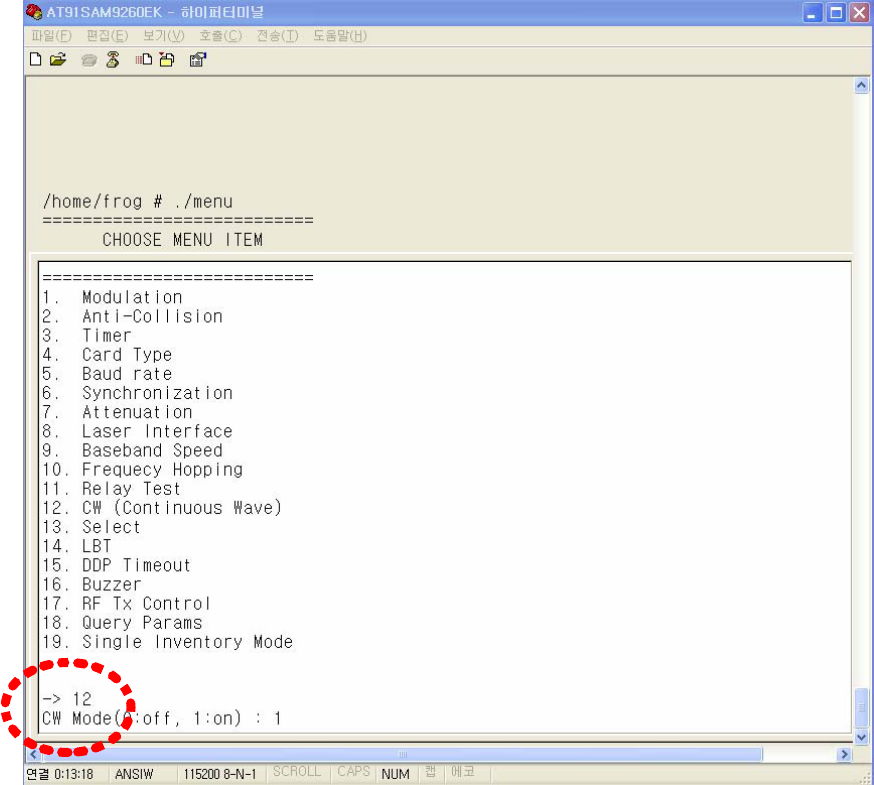Click the '14. LBT' line
This screenshot has width=874, height=785.
[x=77, y=546]
